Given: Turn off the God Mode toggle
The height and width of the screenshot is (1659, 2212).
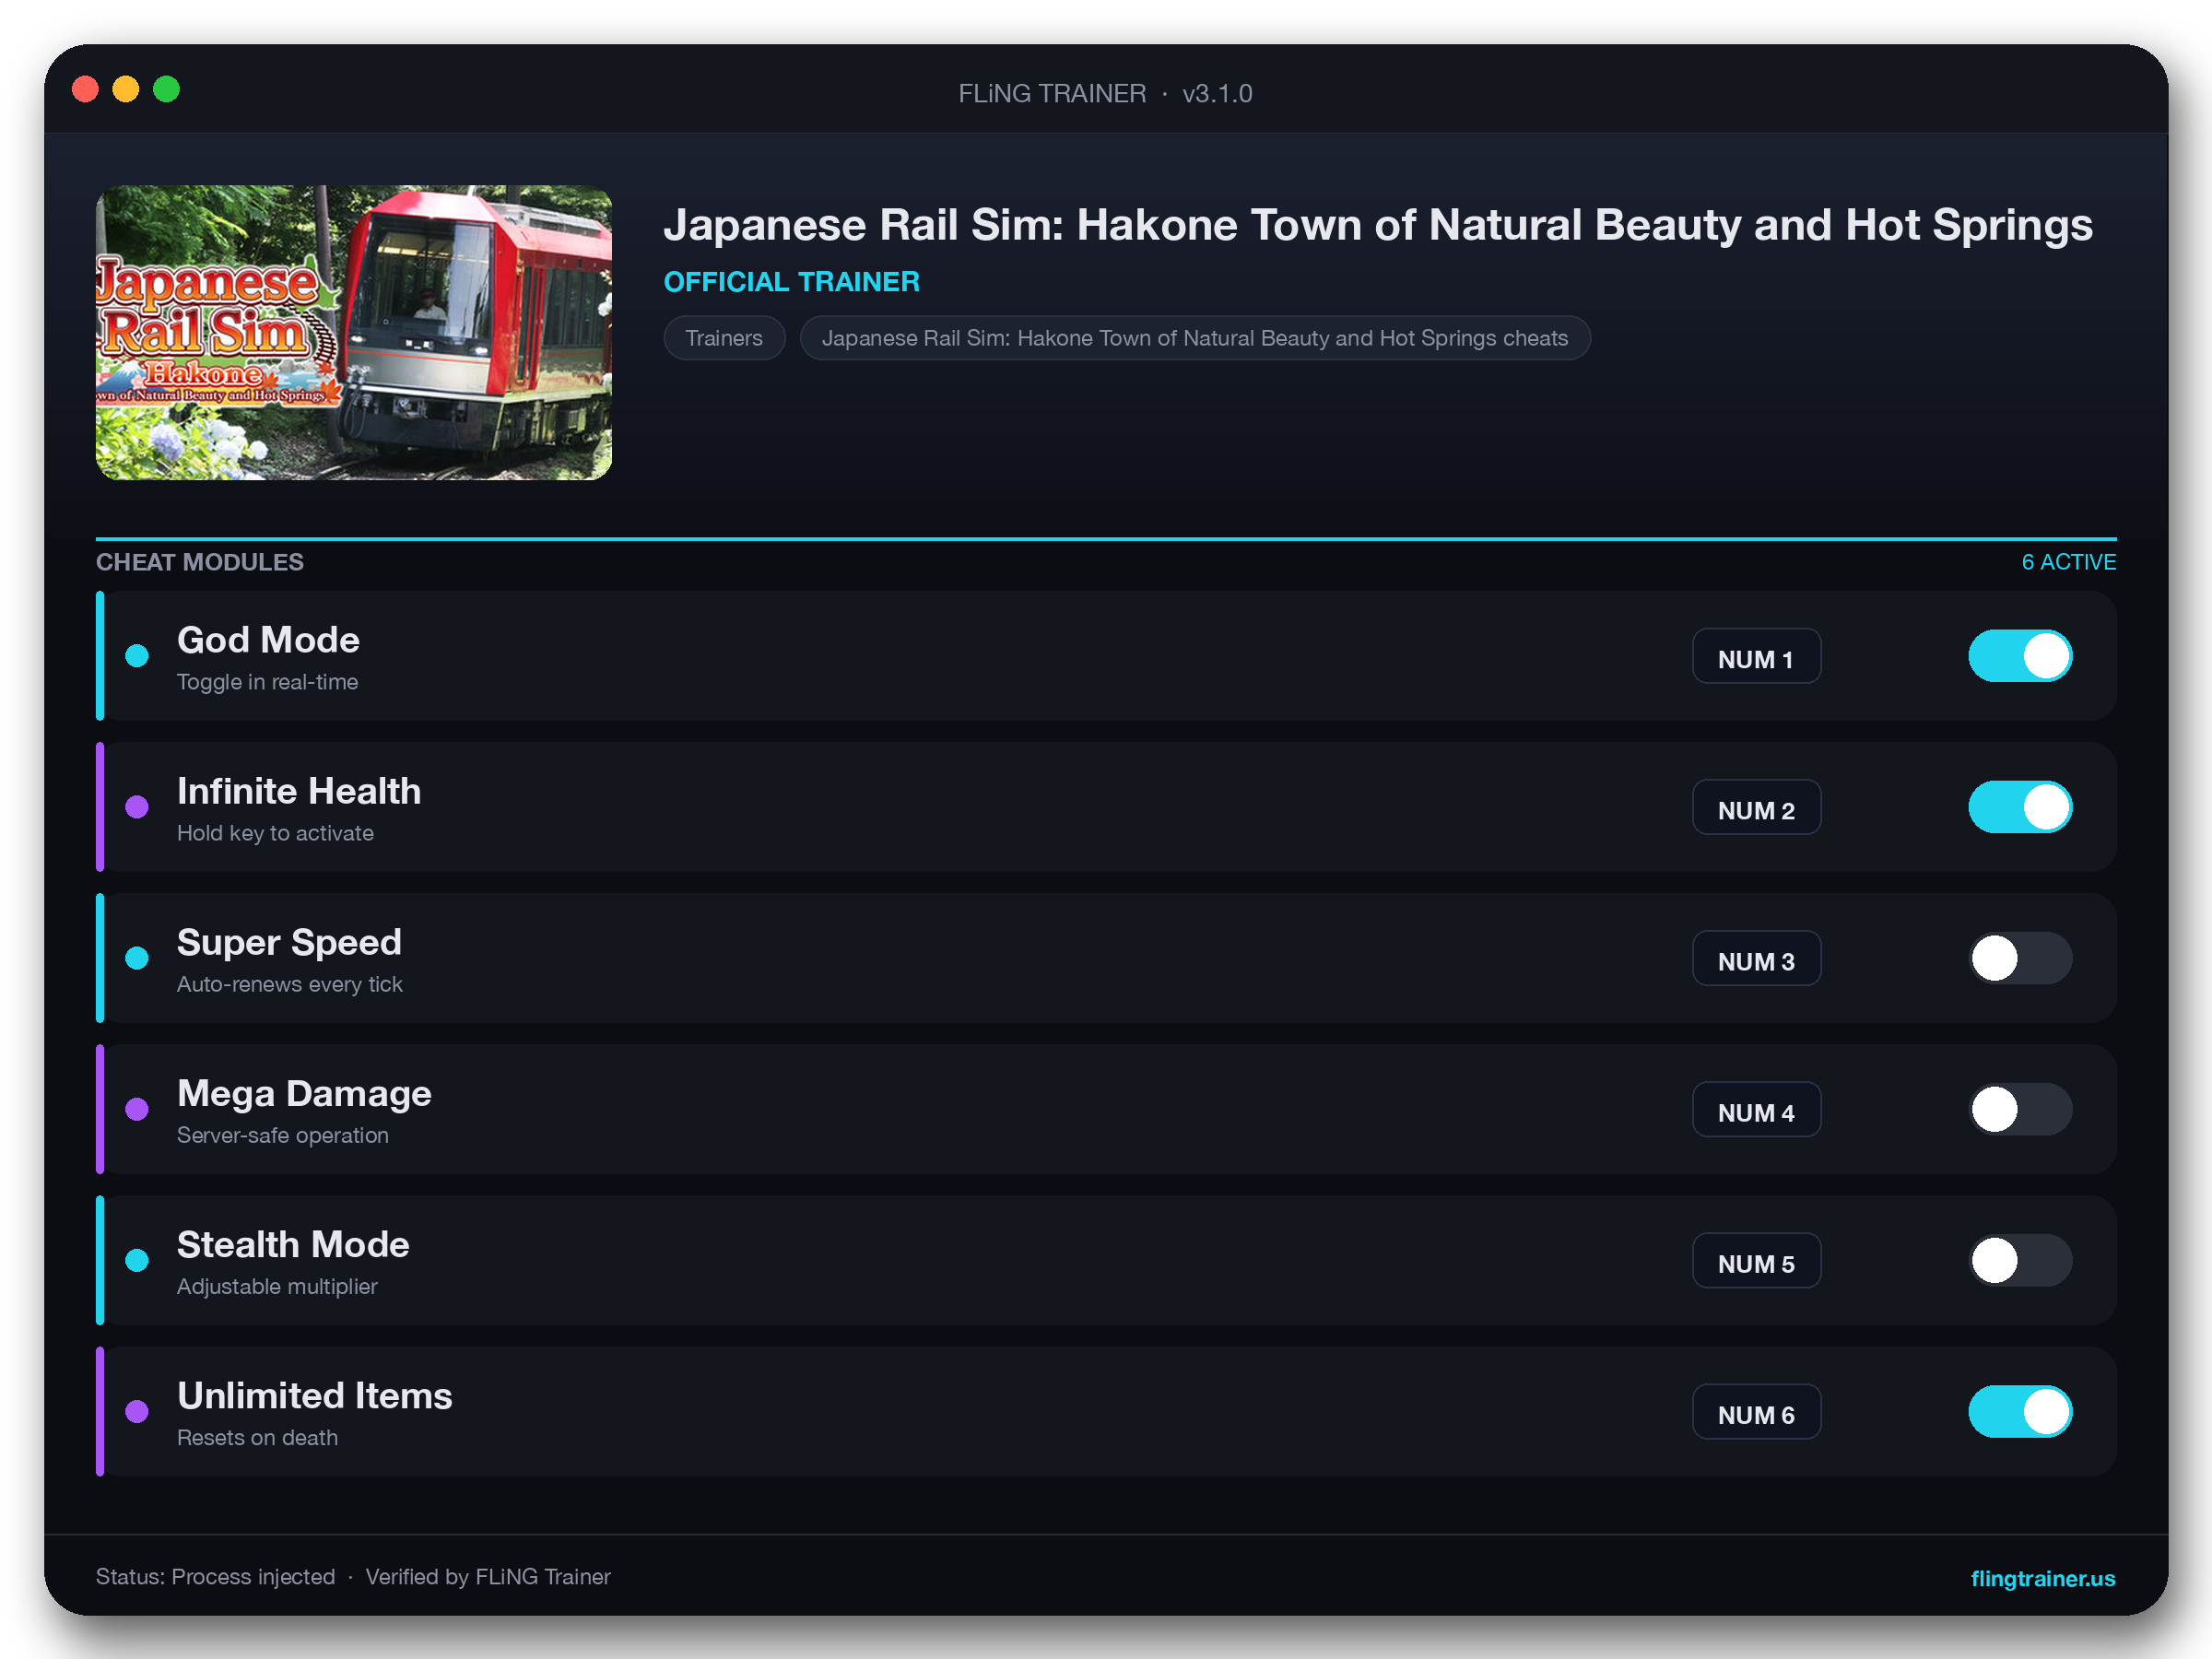Looking at the screenshot, I should (x=2020, y=656).
